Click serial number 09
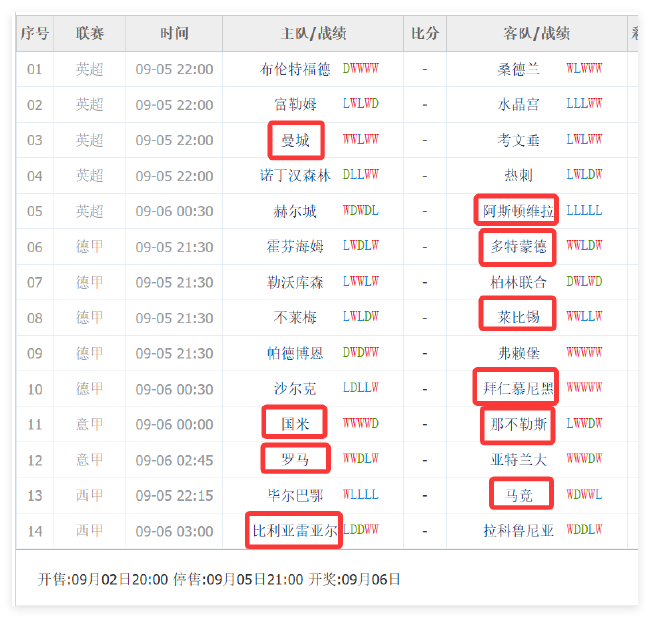The height and width of the screenshot is (618, 650). [35, 354]
